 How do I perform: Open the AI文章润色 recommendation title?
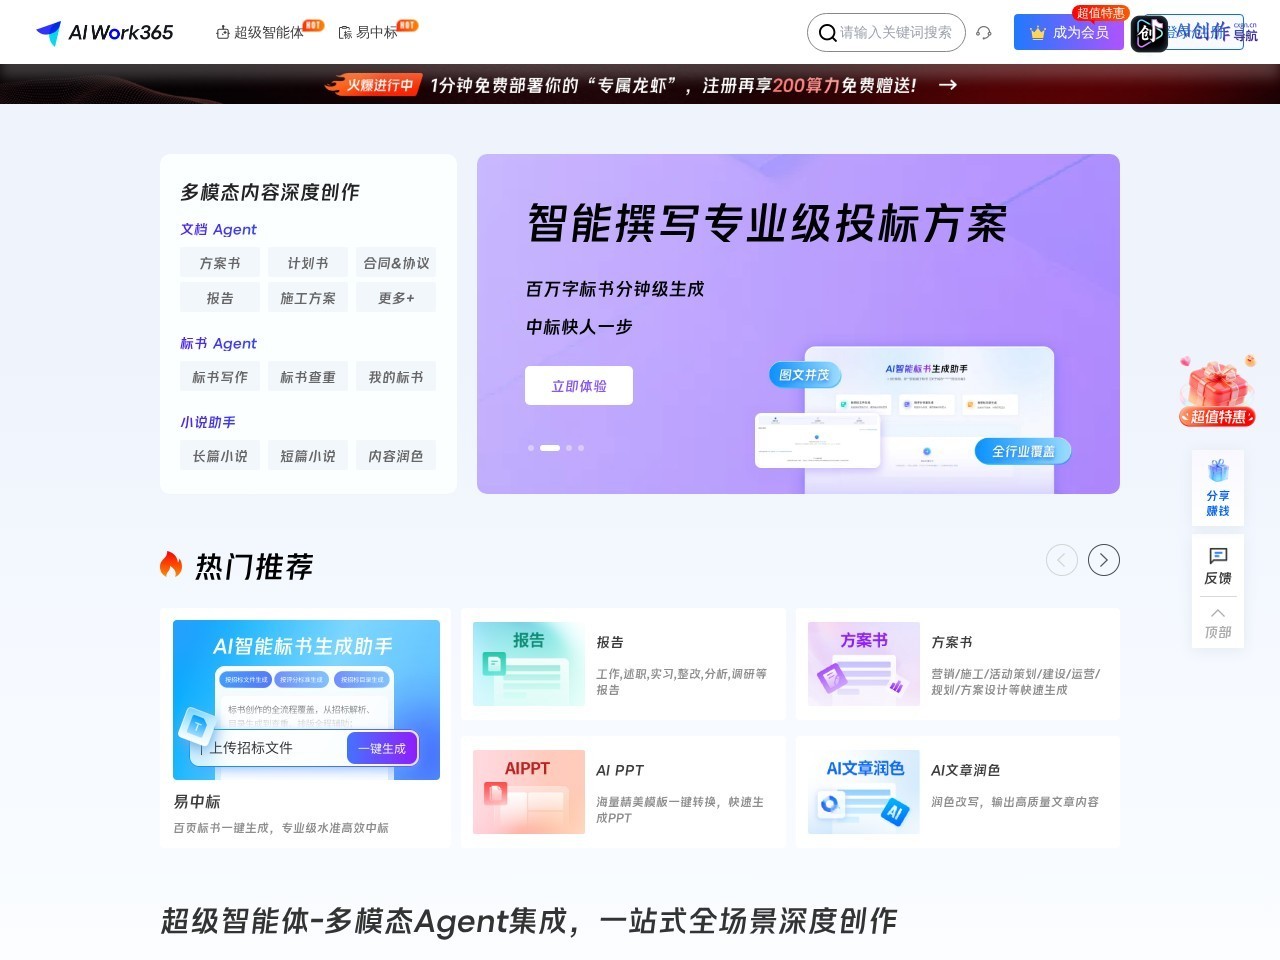point(966,770)
